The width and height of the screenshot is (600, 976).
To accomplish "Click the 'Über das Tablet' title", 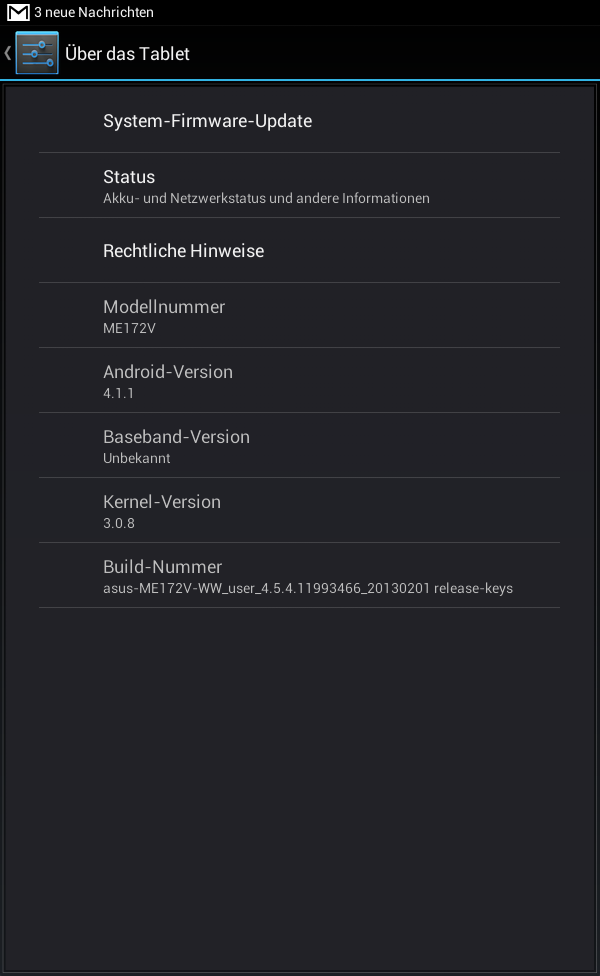I will [127, 54].
